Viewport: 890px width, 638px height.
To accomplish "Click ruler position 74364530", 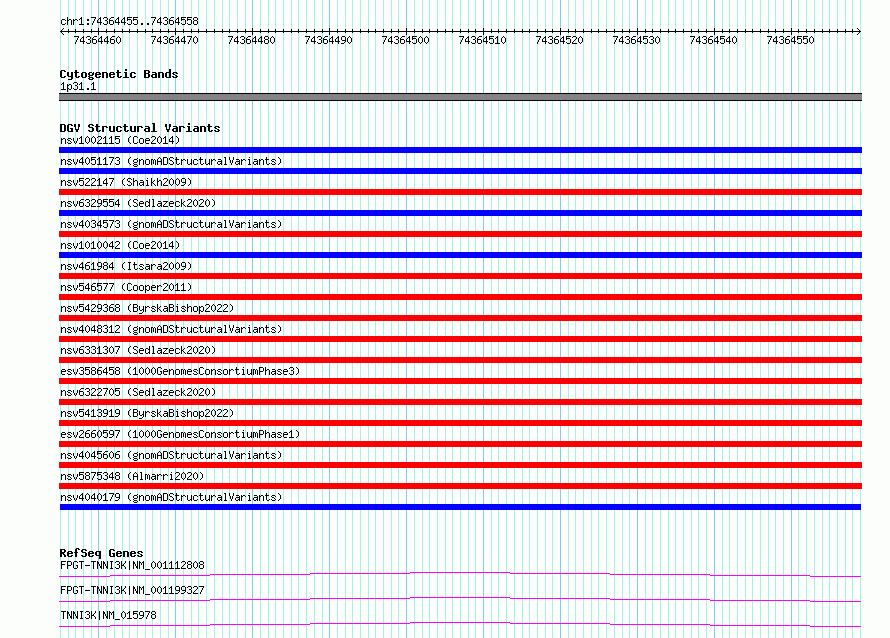I will (637, 40).
